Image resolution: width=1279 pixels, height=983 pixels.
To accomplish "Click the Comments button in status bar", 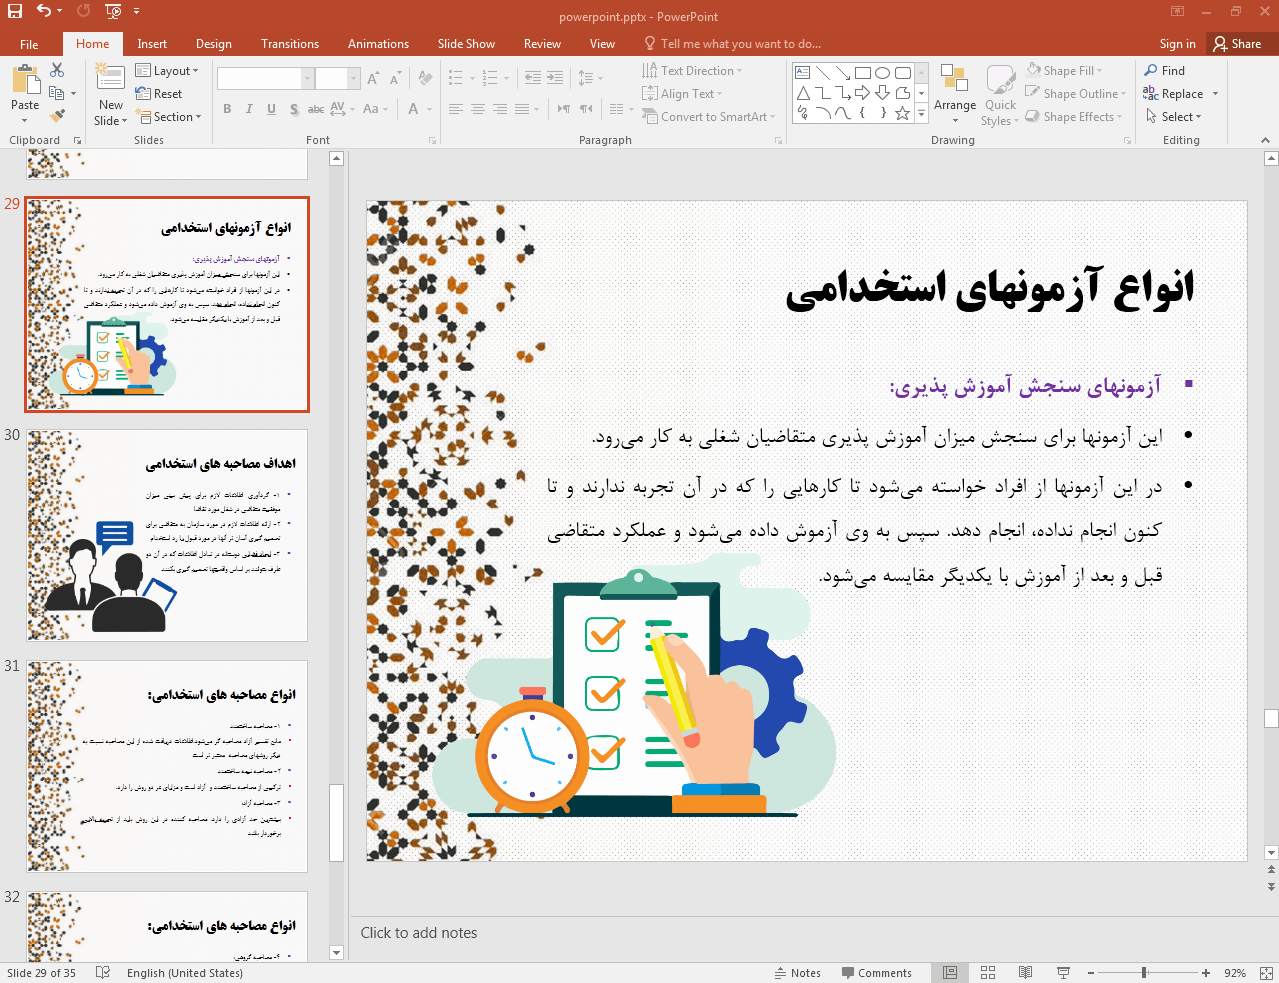I will pyautogui.click(x=876, y=972).
